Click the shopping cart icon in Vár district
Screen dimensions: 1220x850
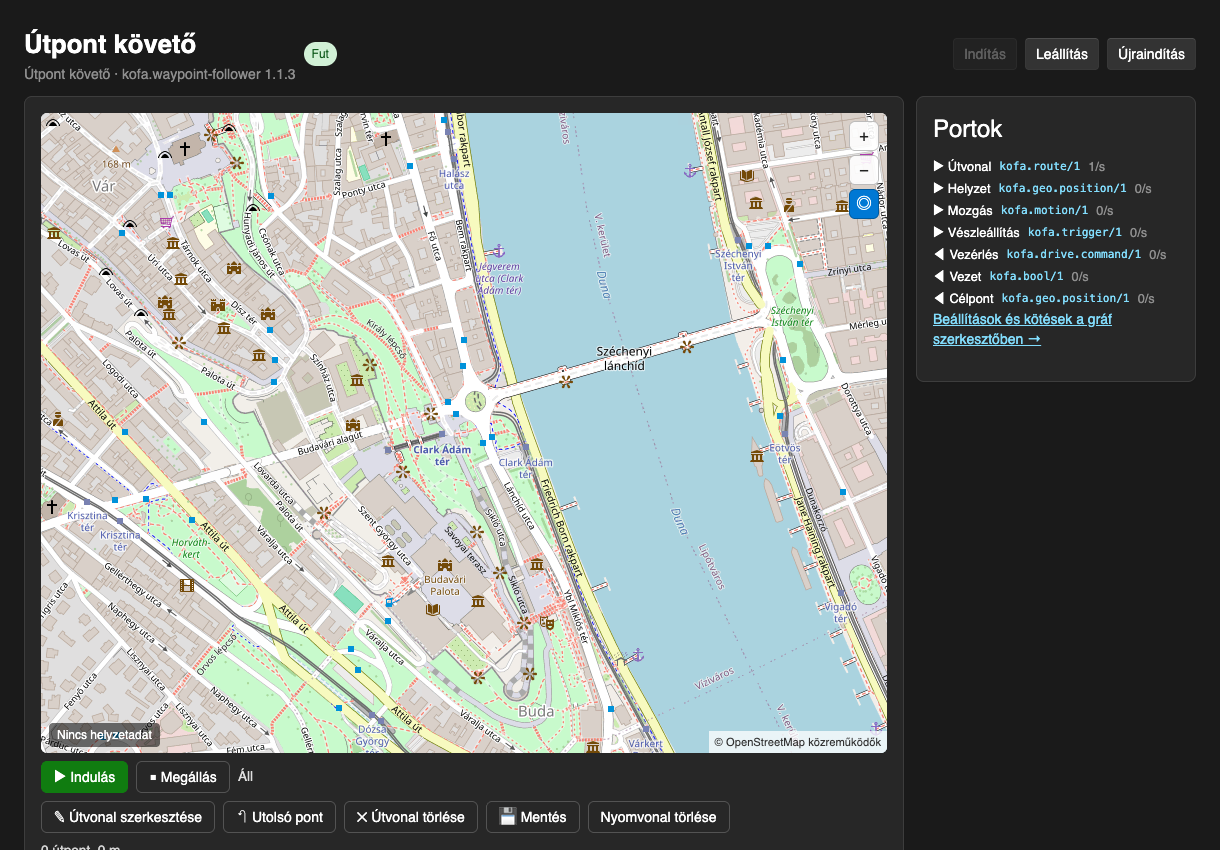(x=165, y=221)
